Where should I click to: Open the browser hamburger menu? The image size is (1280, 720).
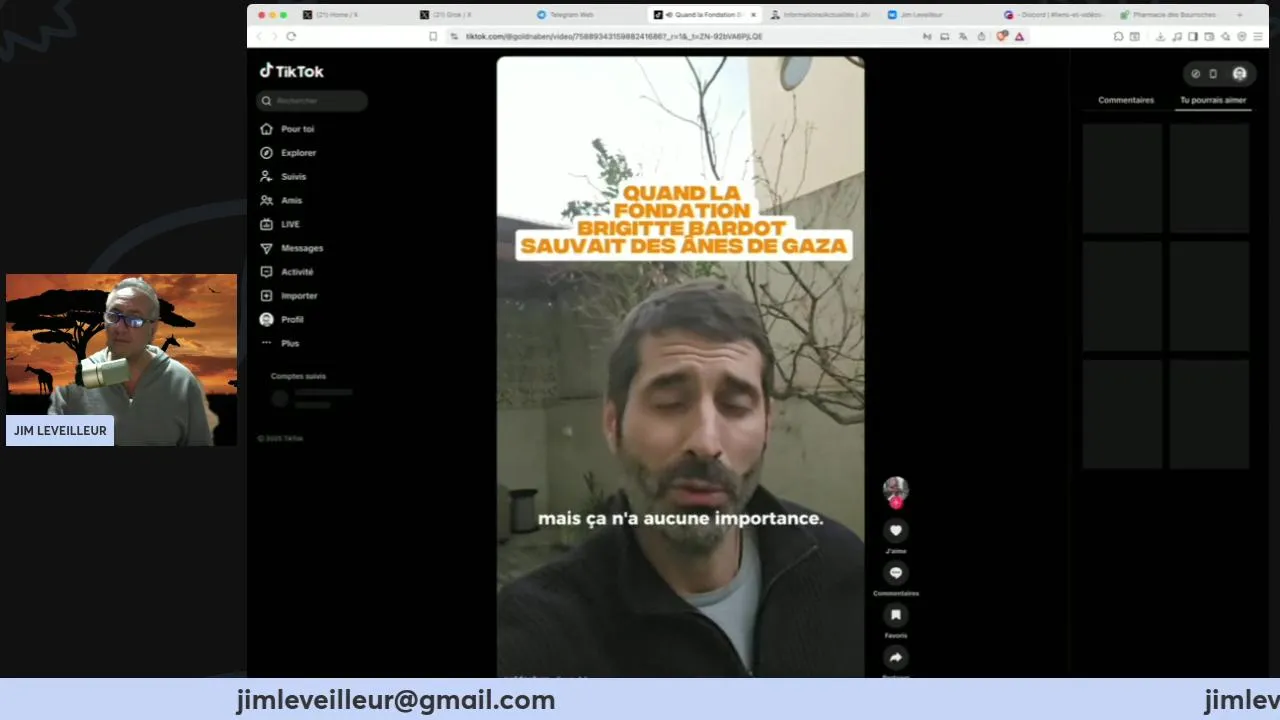click(1258, 36)
